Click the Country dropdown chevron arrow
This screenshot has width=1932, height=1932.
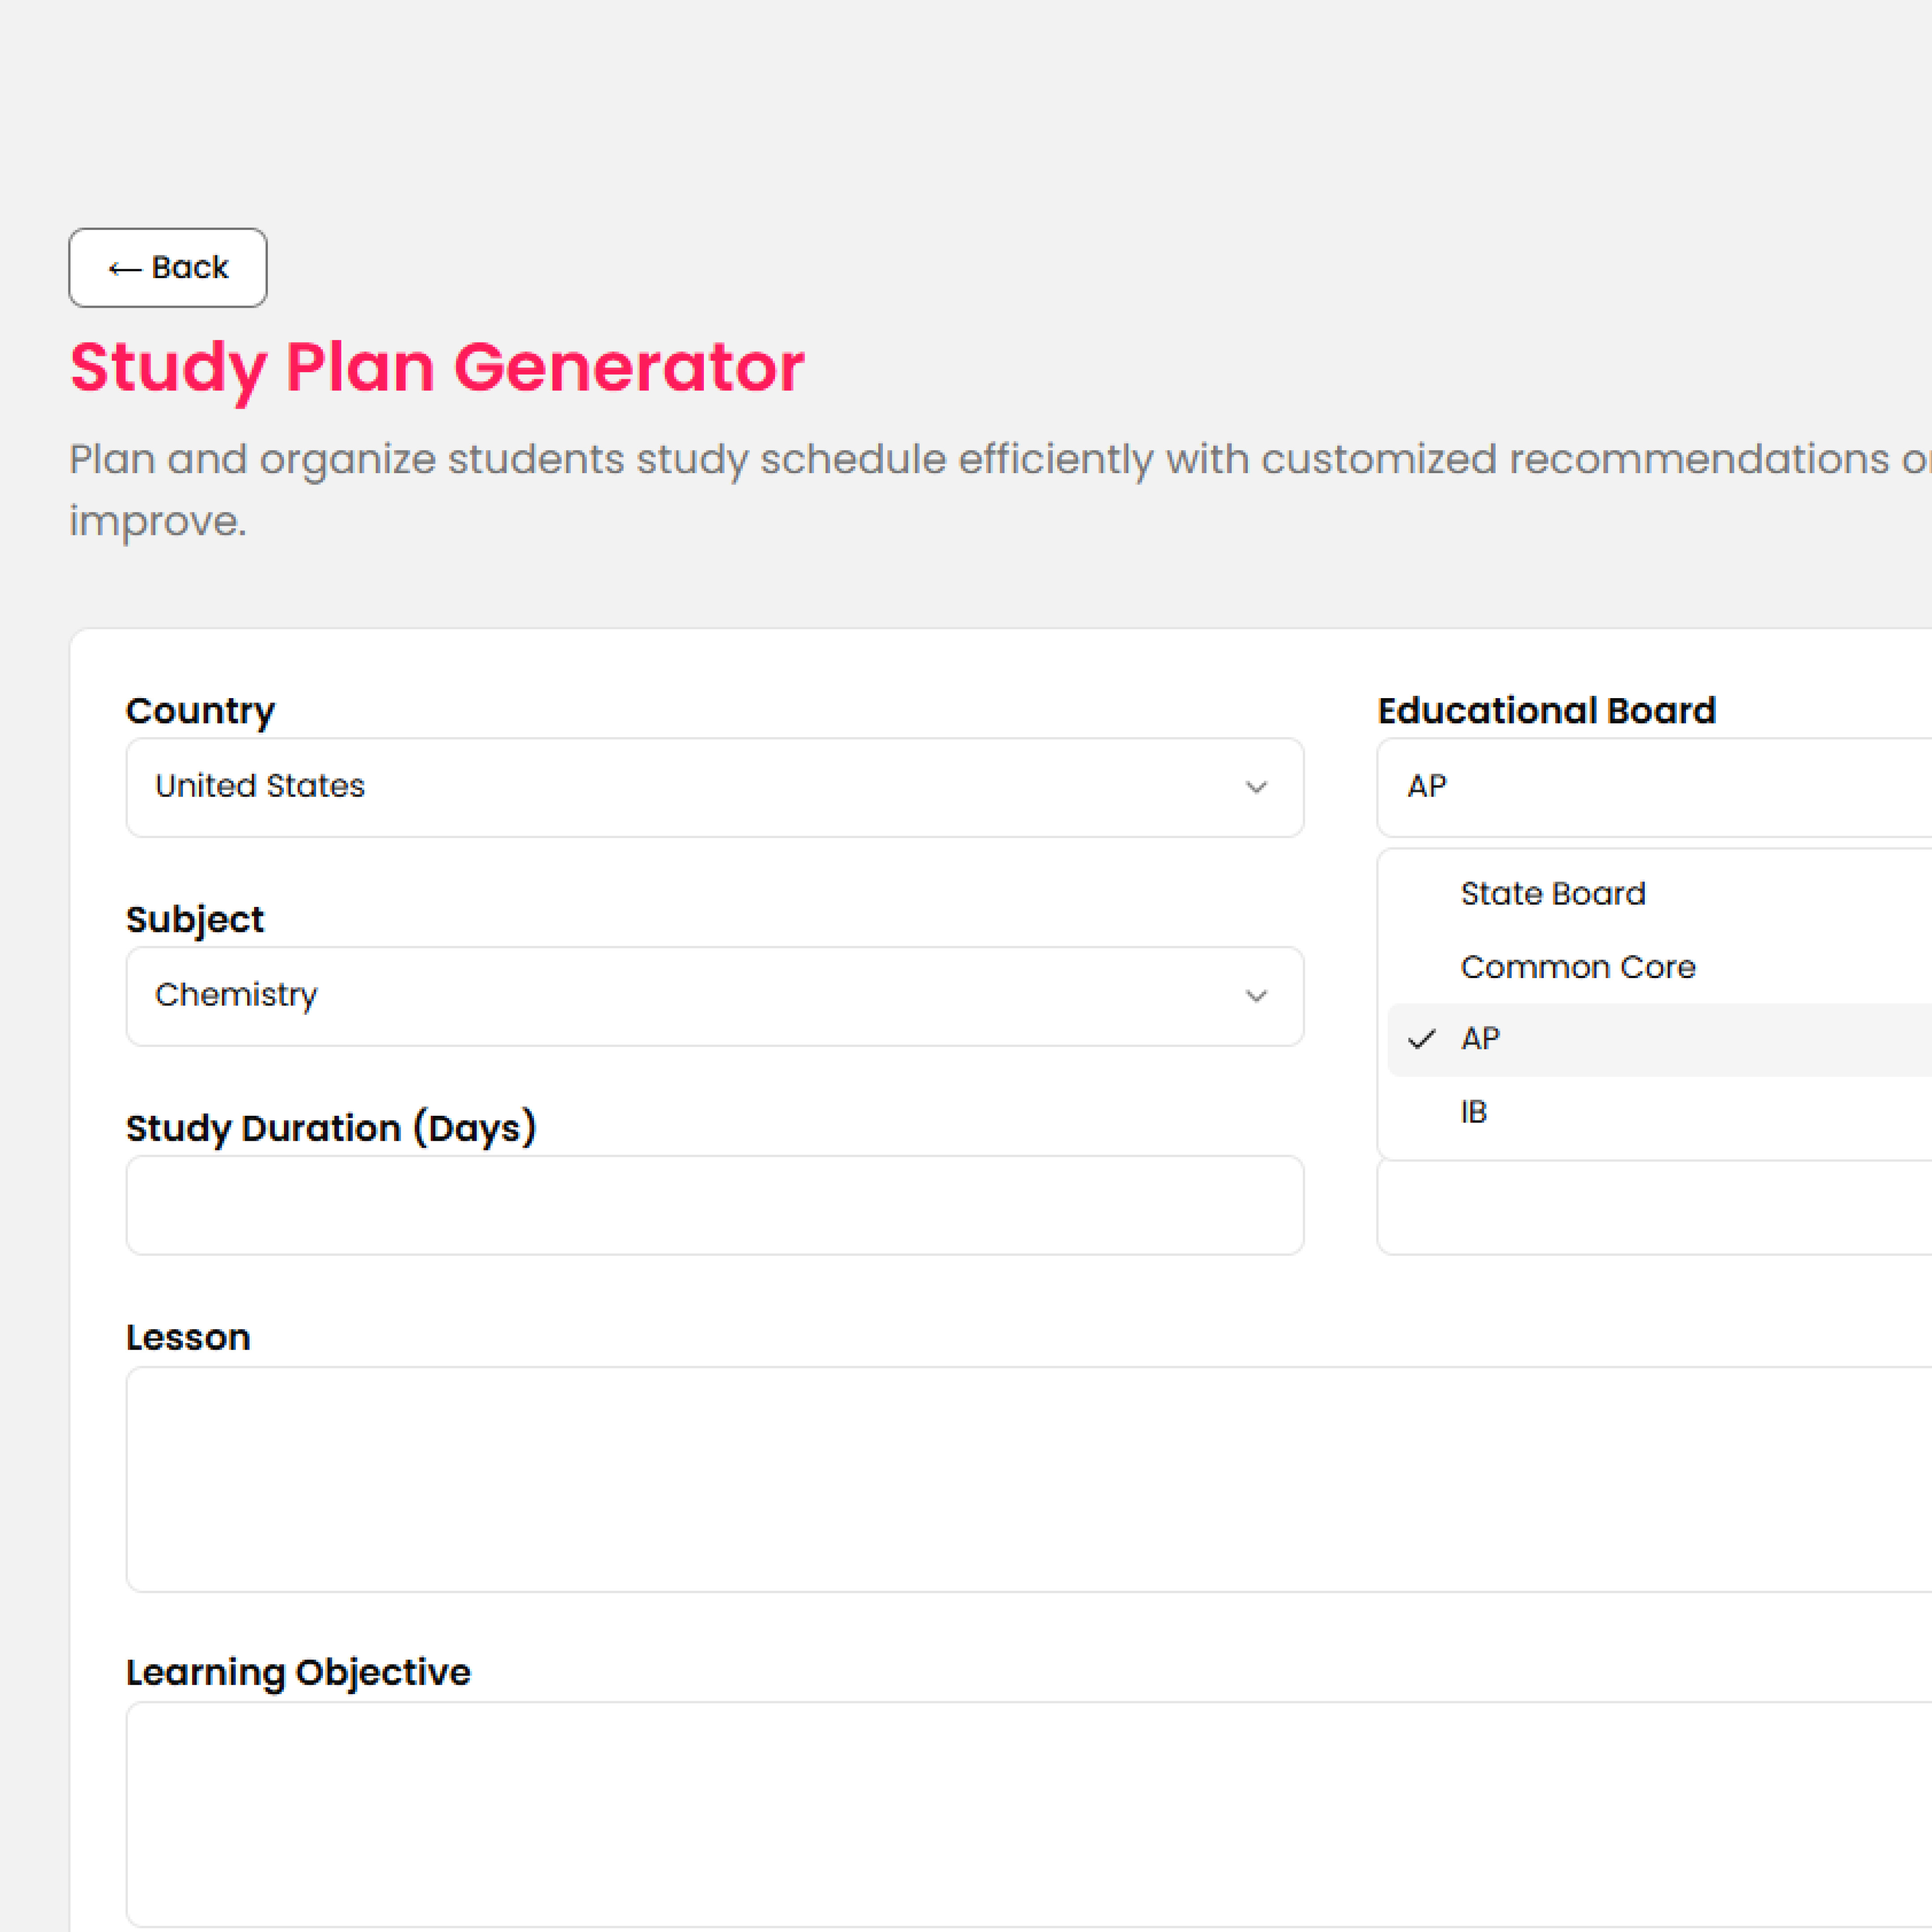pos(1256,788)
